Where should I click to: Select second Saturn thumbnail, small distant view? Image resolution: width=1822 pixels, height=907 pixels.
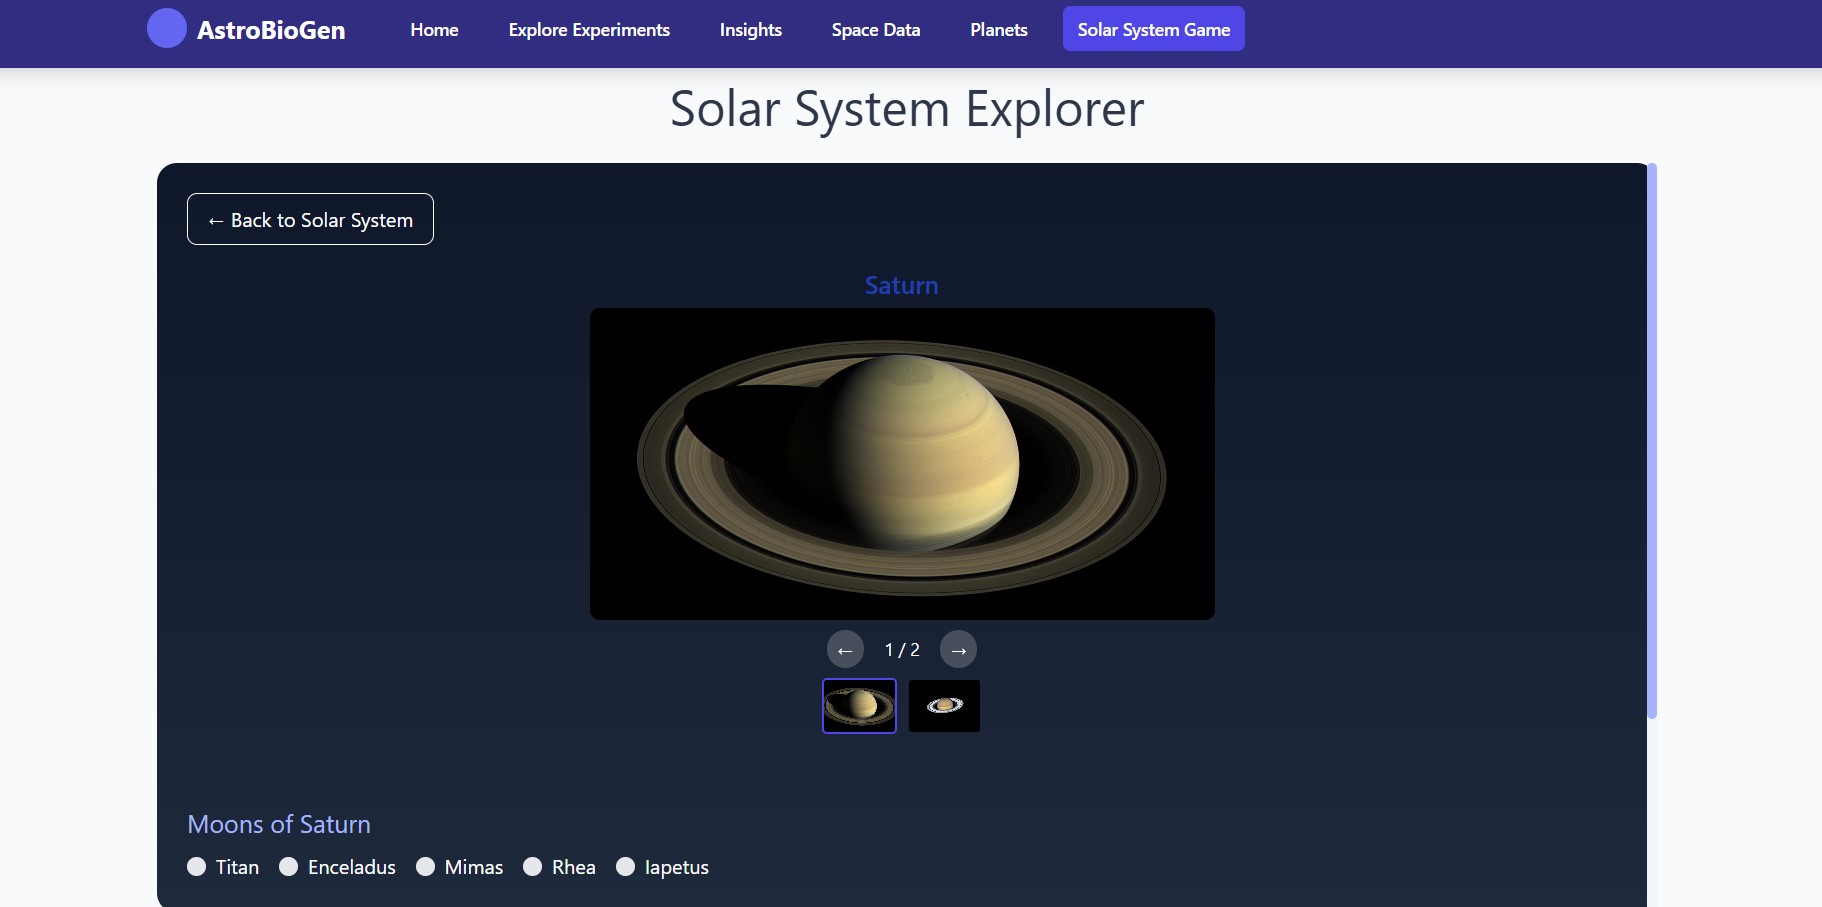coord(944,706)
